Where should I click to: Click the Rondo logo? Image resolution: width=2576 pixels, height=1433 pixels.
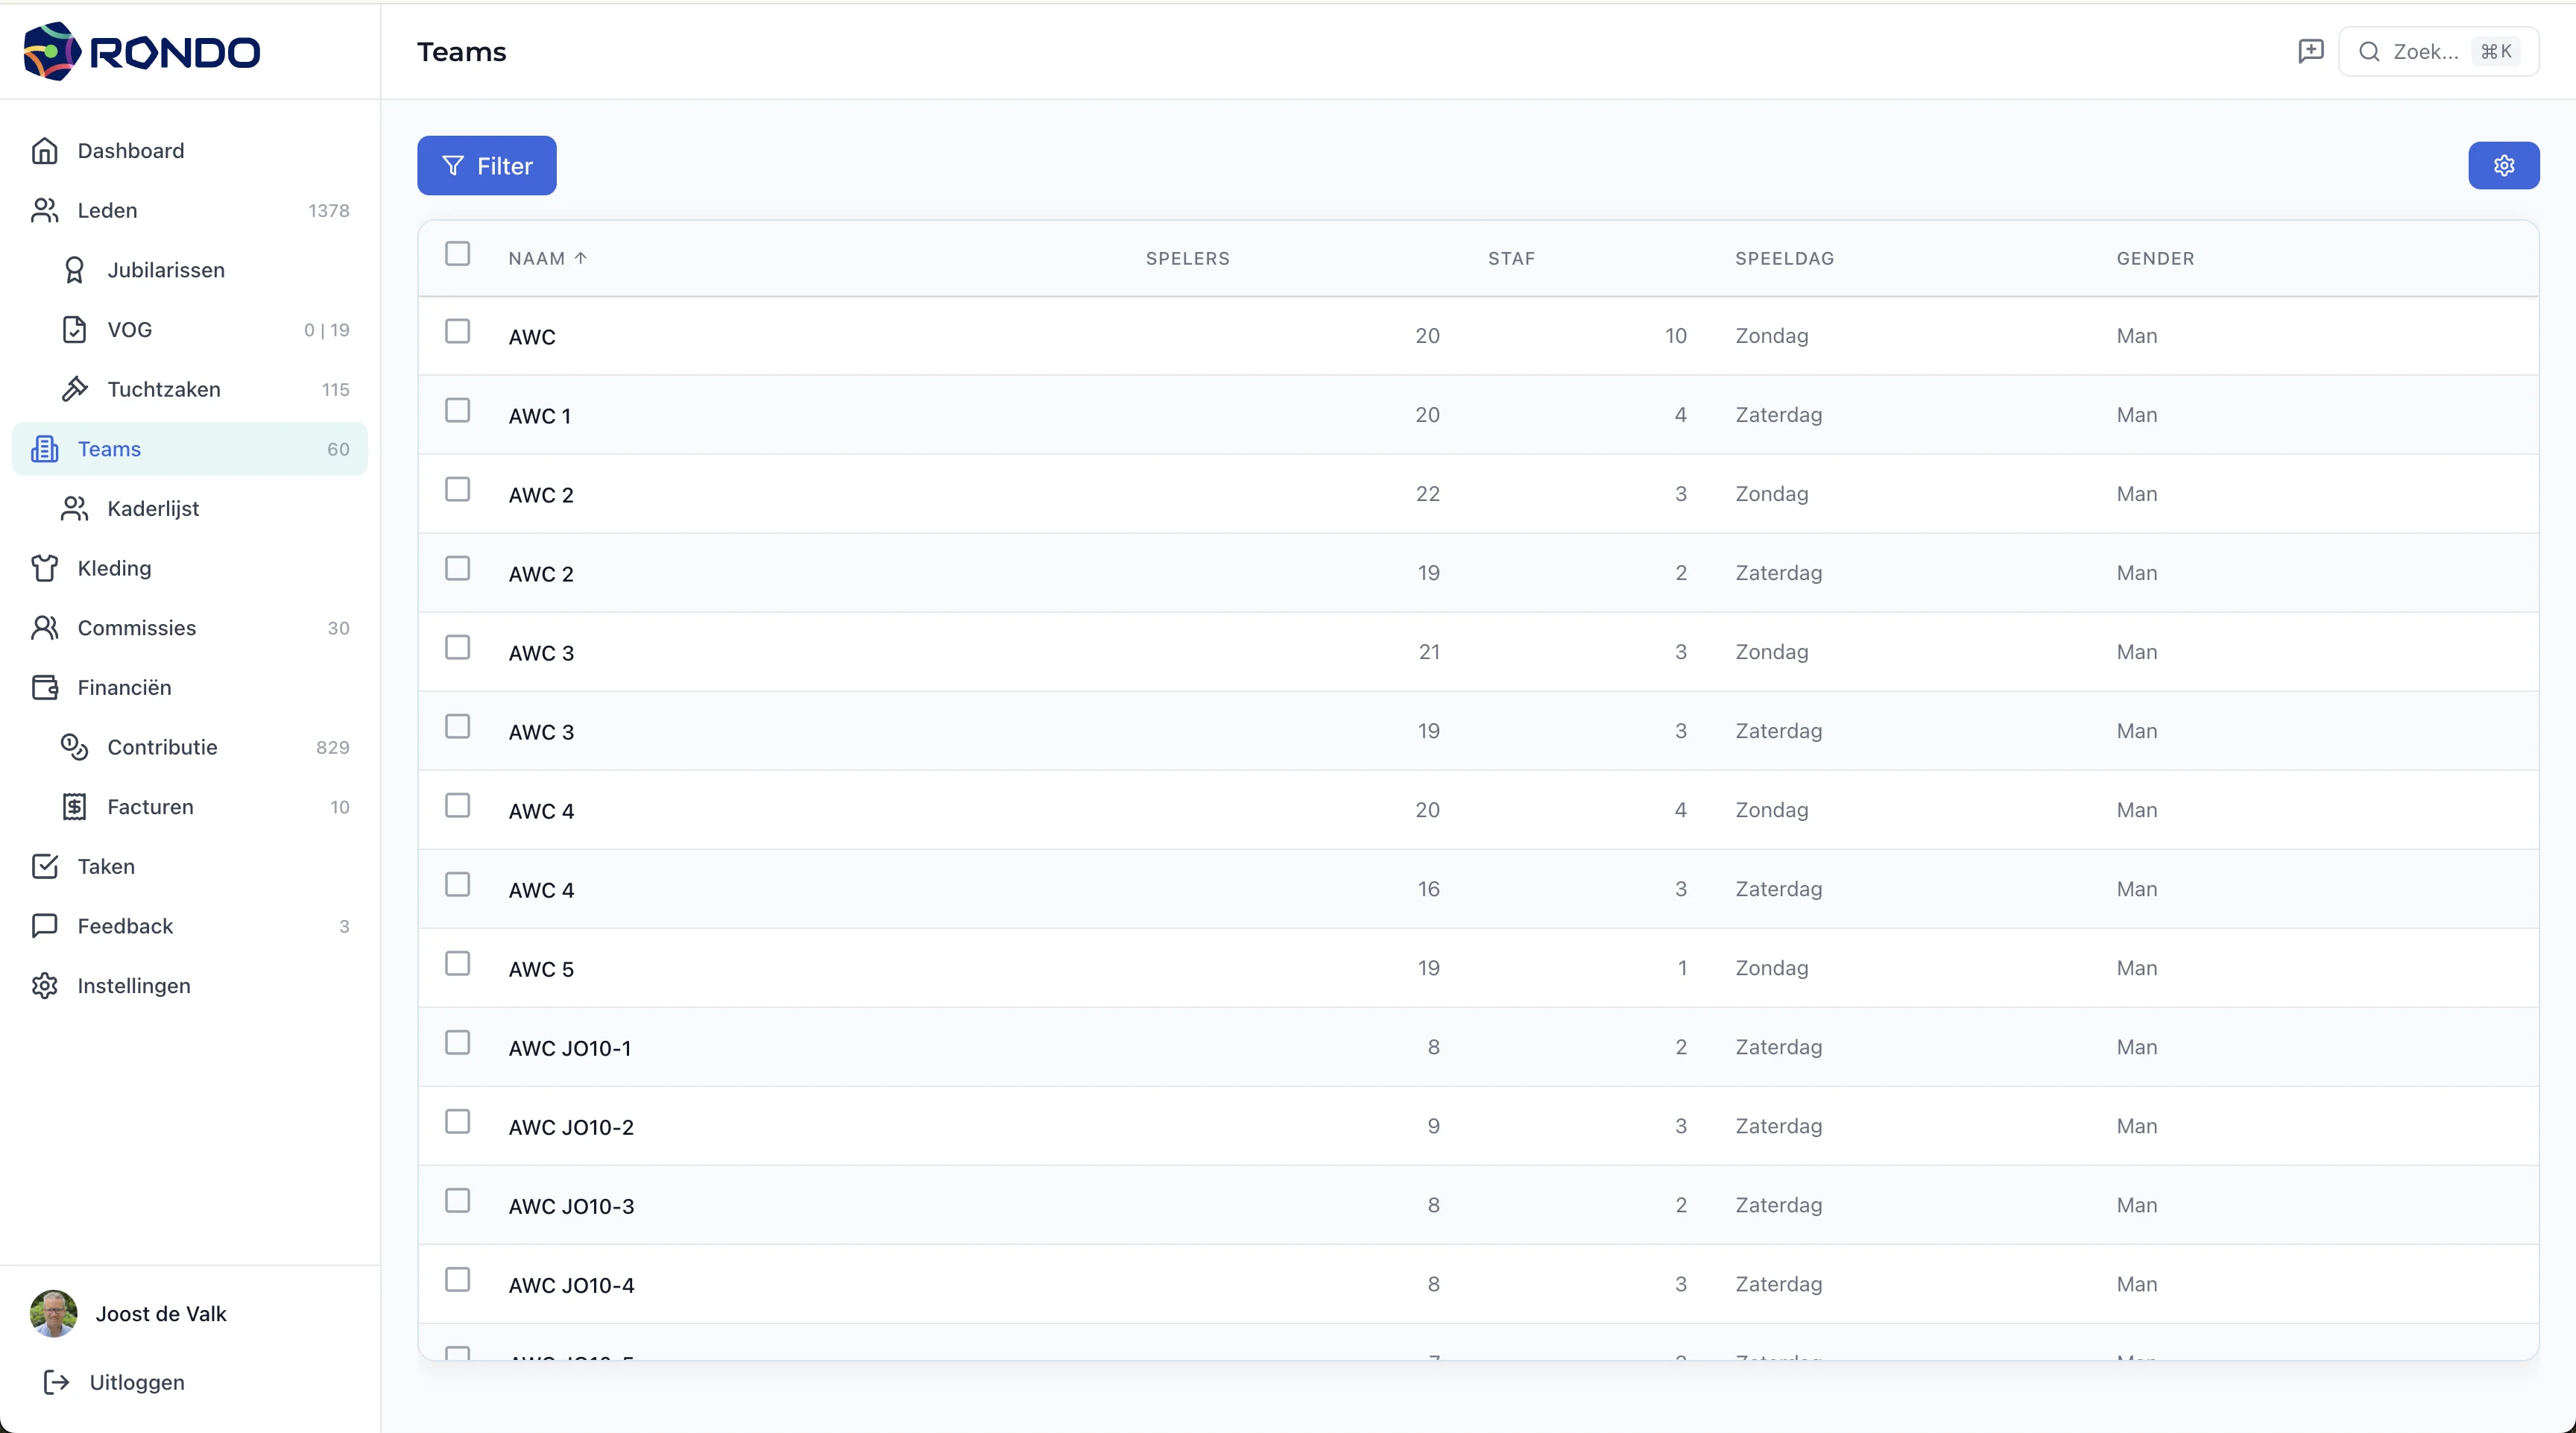pos(142,51)
